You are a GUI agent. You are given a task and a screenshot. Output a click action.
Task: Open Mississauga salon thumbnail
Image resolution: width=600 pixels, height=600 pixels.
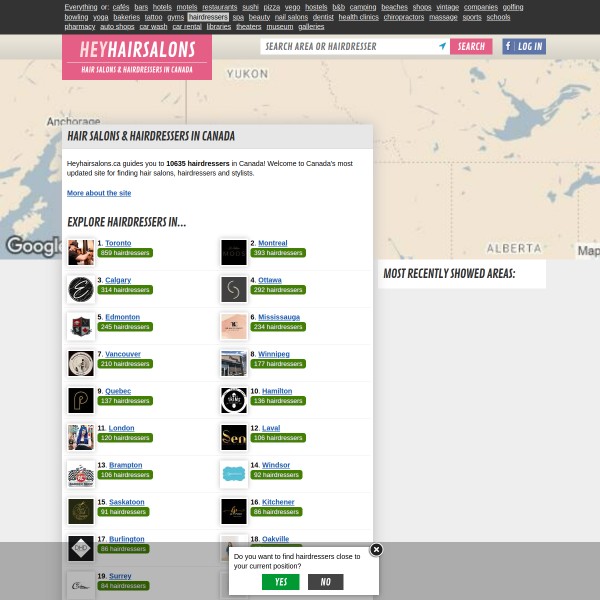pyautogui.click(x=234, y=326)
